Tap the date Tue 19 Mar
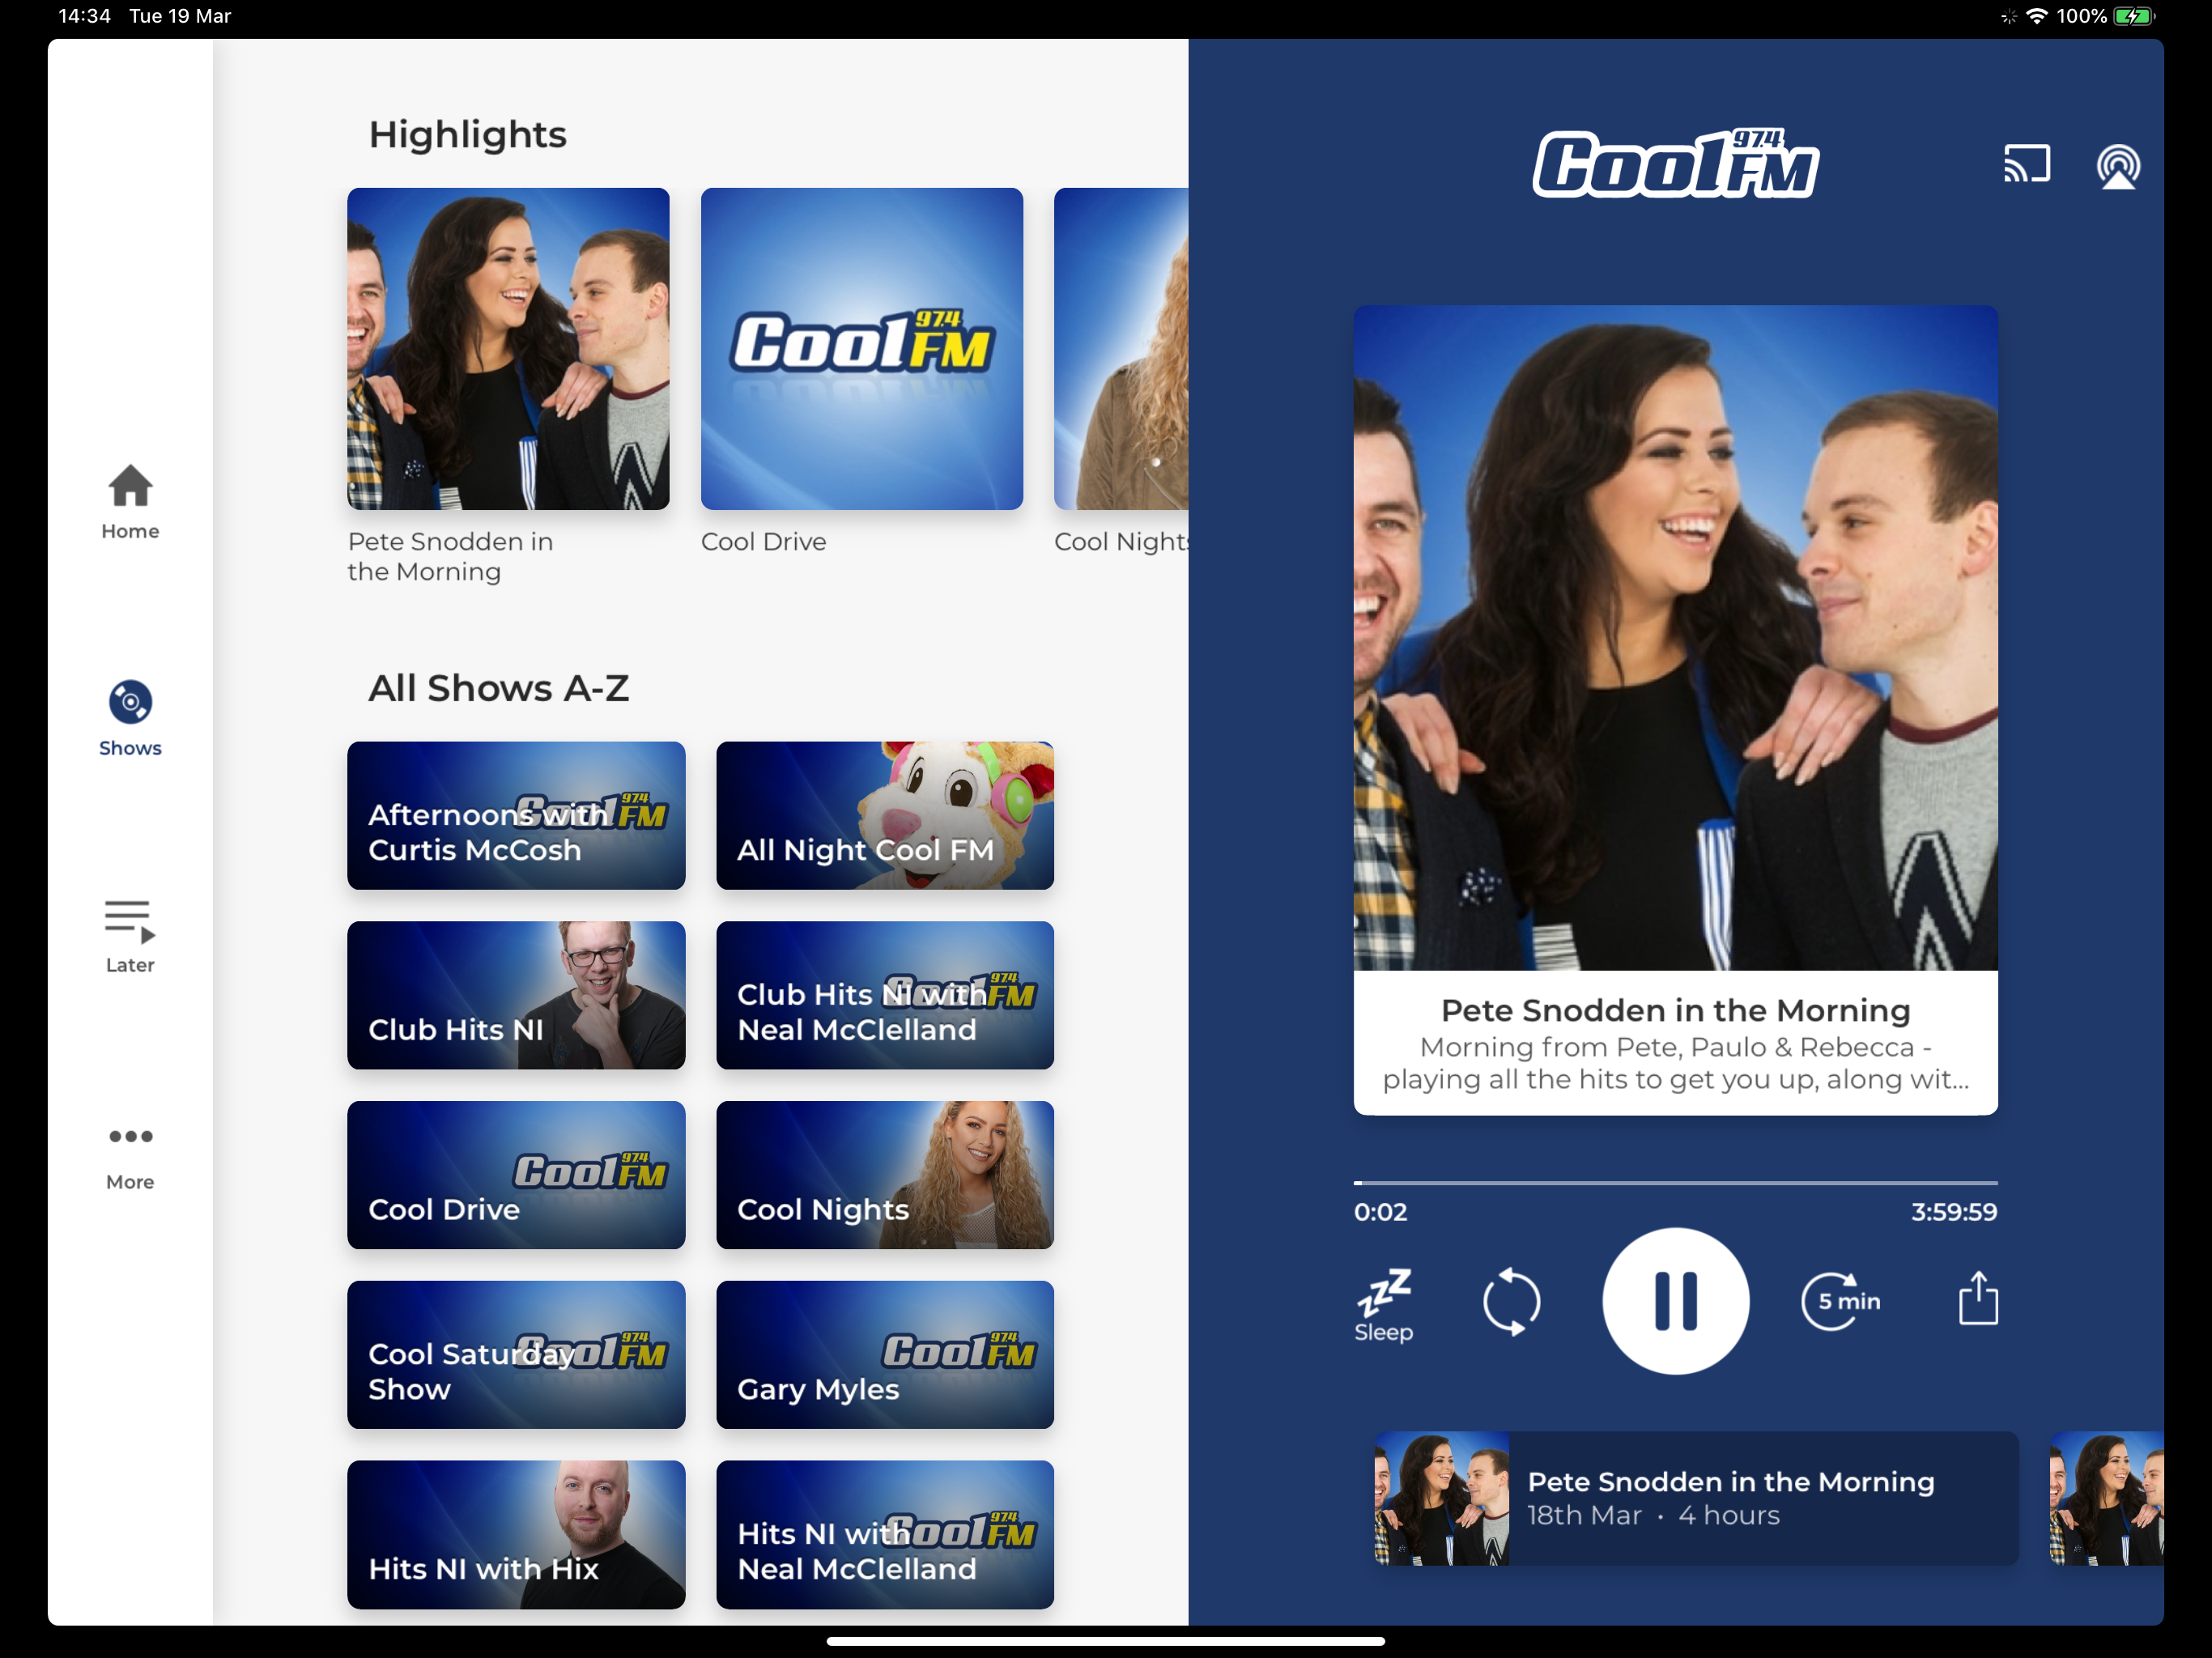This screenshot has height=1658, width=2212. pos(180,16)
